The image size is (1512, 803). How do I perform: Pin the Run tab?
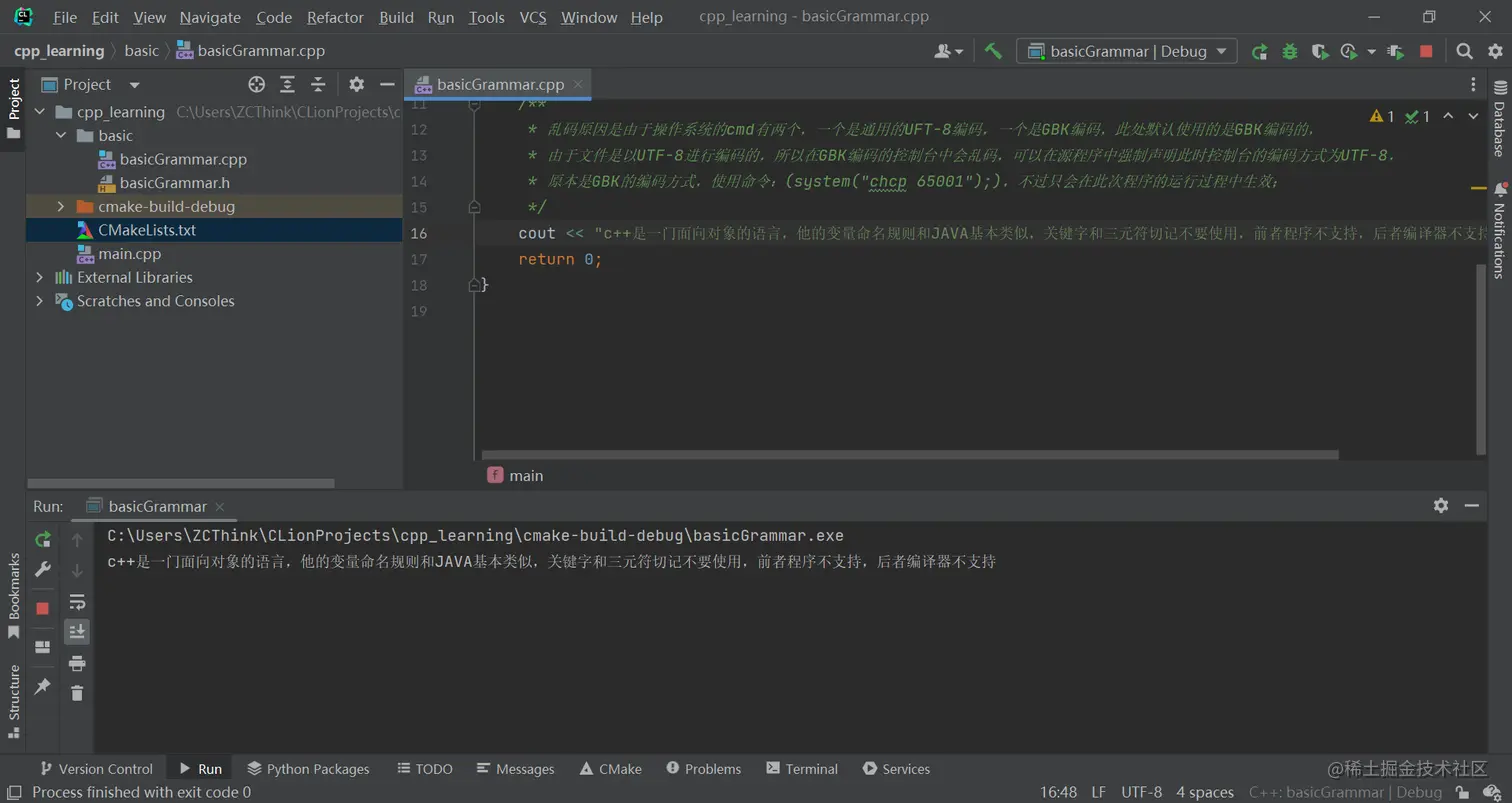click(42, 687)
